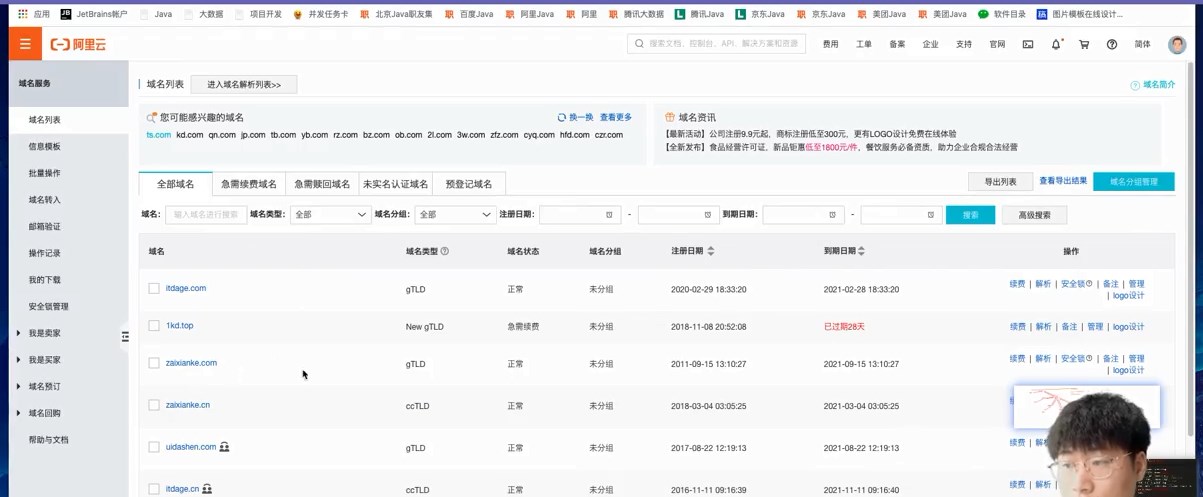Click 查看更多 link

point(616,117)
